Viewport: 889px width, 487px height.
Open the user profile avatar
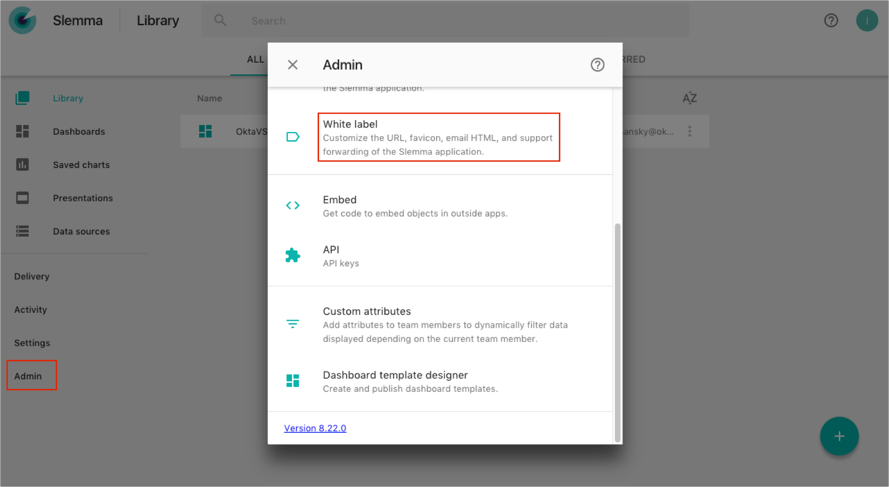[x=866, y=21]
